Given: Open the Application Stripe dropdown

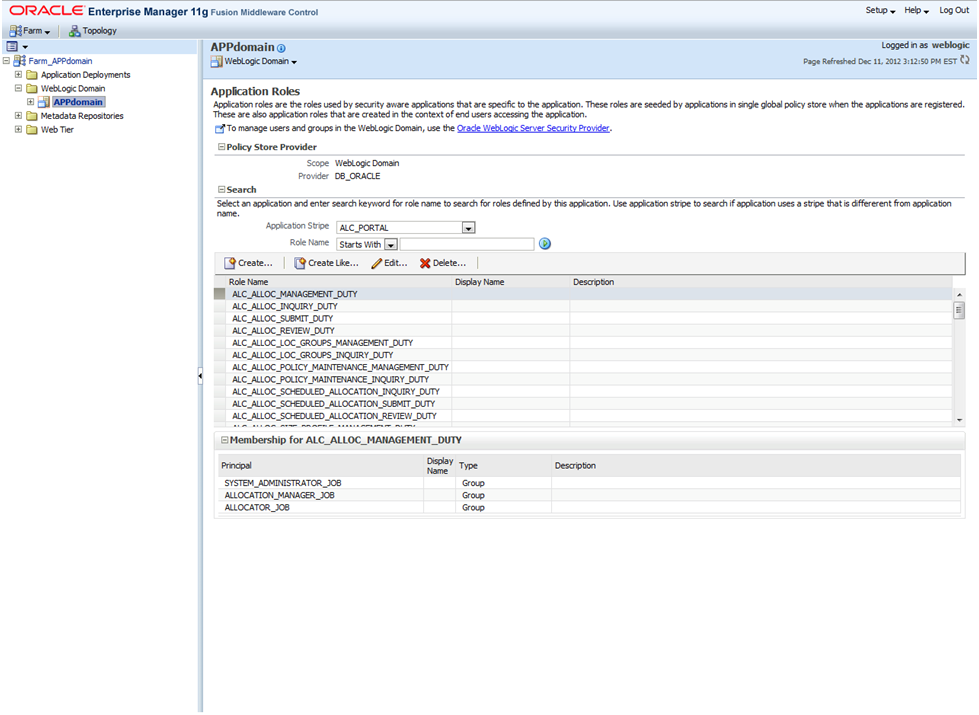Looking at the screenshot, I should 467,226.
